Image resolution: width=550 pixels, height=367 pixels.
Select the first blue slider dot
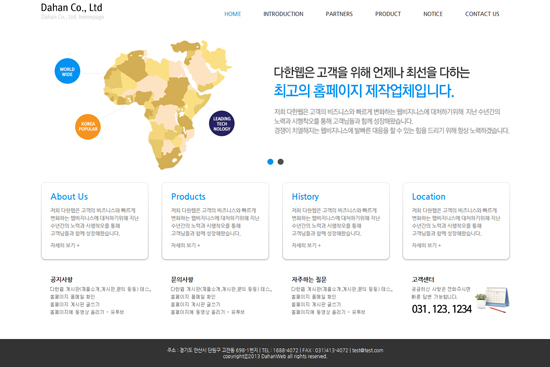(x=270, y=162)
